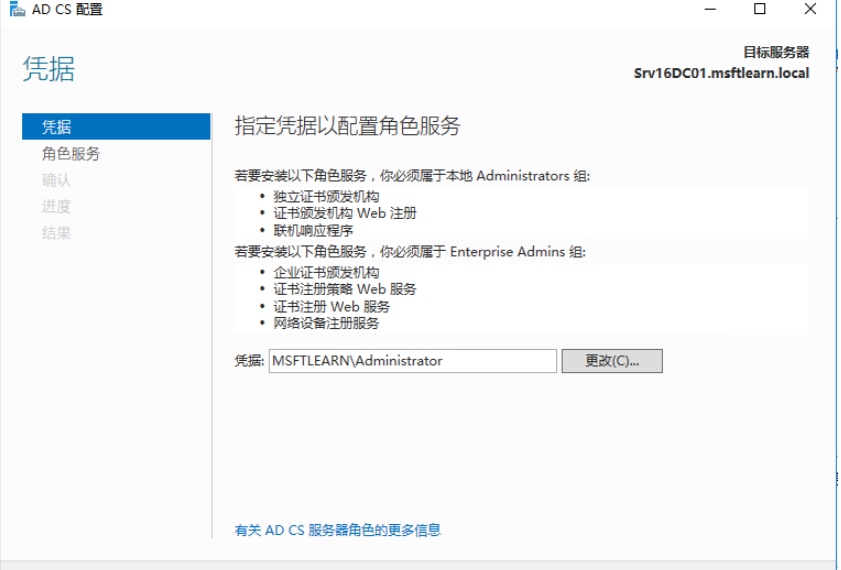The image size is (841, 570).
Task: Click the local Administrators group requirement text
Action: [x=412, y=176]
